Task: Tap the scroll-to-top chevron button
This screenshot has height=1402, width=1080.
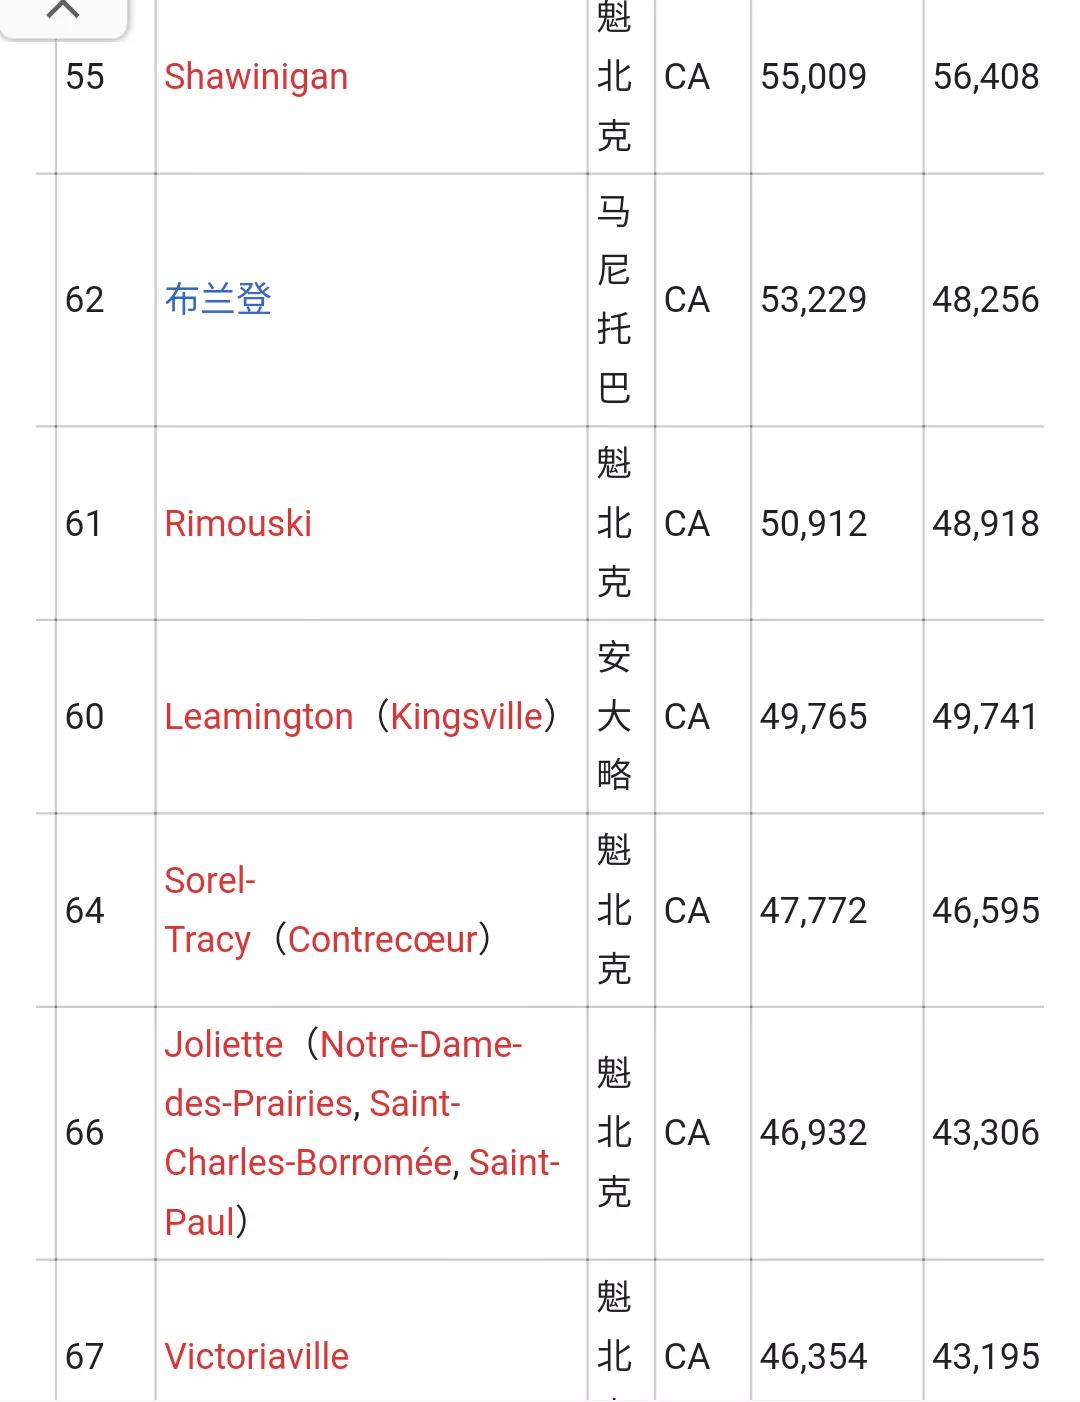Action: click(x=63, y=14)
